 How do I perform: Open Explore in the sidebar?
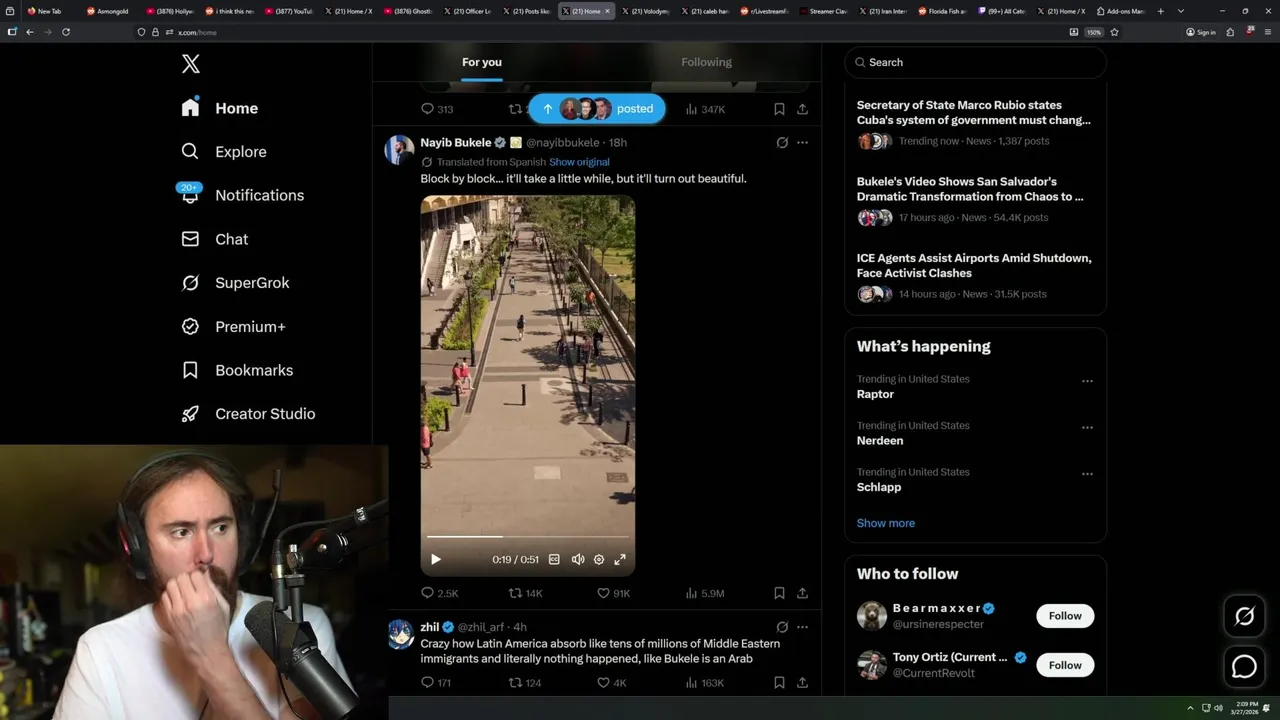[x=224, y=152]
